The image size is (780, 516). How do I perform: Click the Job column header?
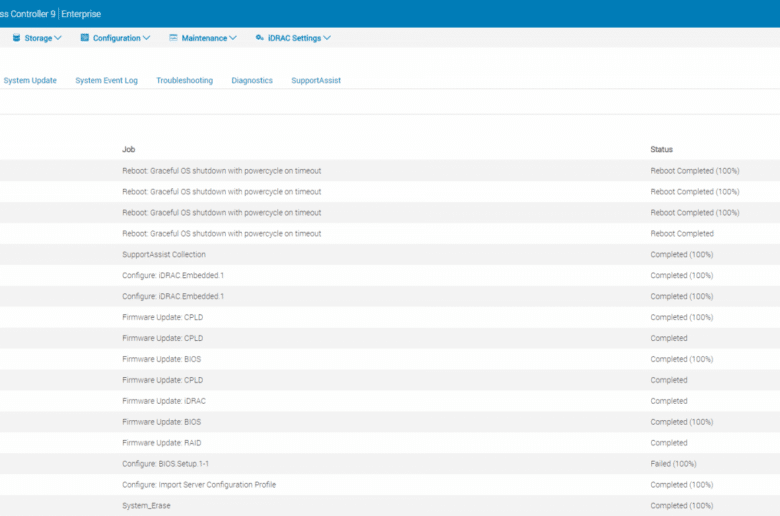click(129, 149)
